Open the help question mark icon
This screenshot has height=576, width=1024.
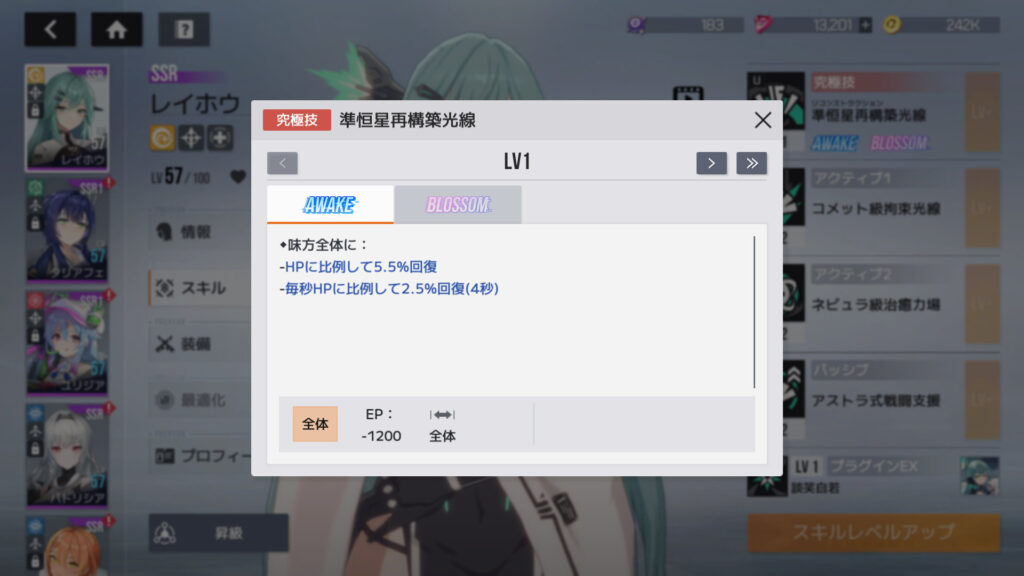coord(184,29)
